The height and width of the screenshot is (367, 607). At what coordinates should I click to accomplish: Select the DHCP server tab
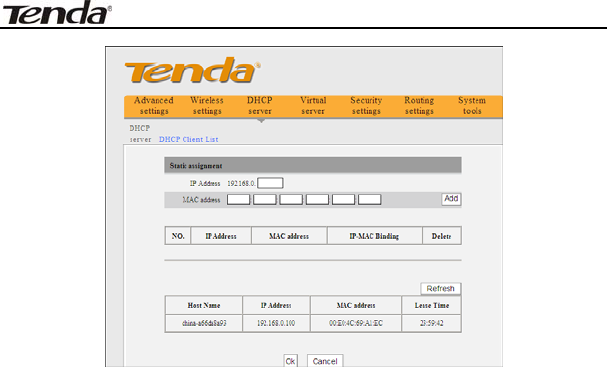[x=260, y=106]
